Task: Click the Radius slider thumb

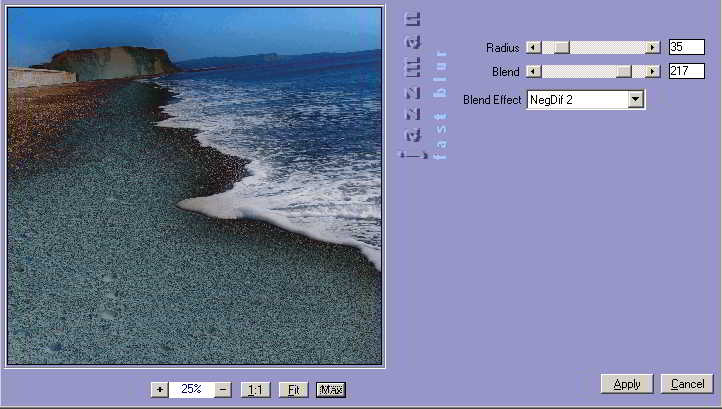Action: click(x=561, y=47)
